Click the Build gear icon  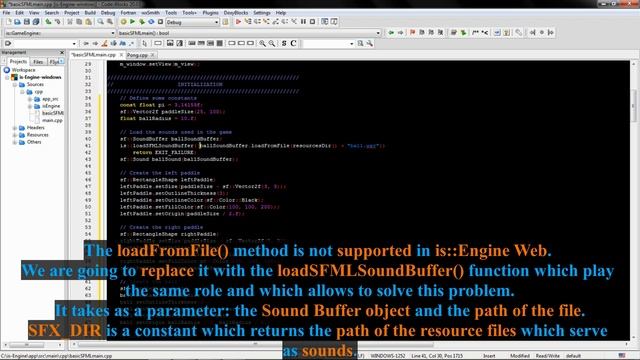tap(123, 22)
